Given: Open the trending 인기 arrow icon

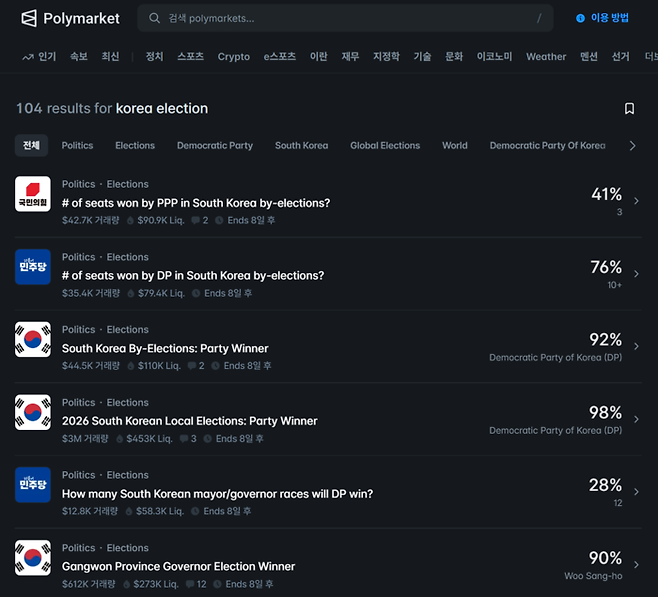Looking at the screenshot, I should [28, 57].
